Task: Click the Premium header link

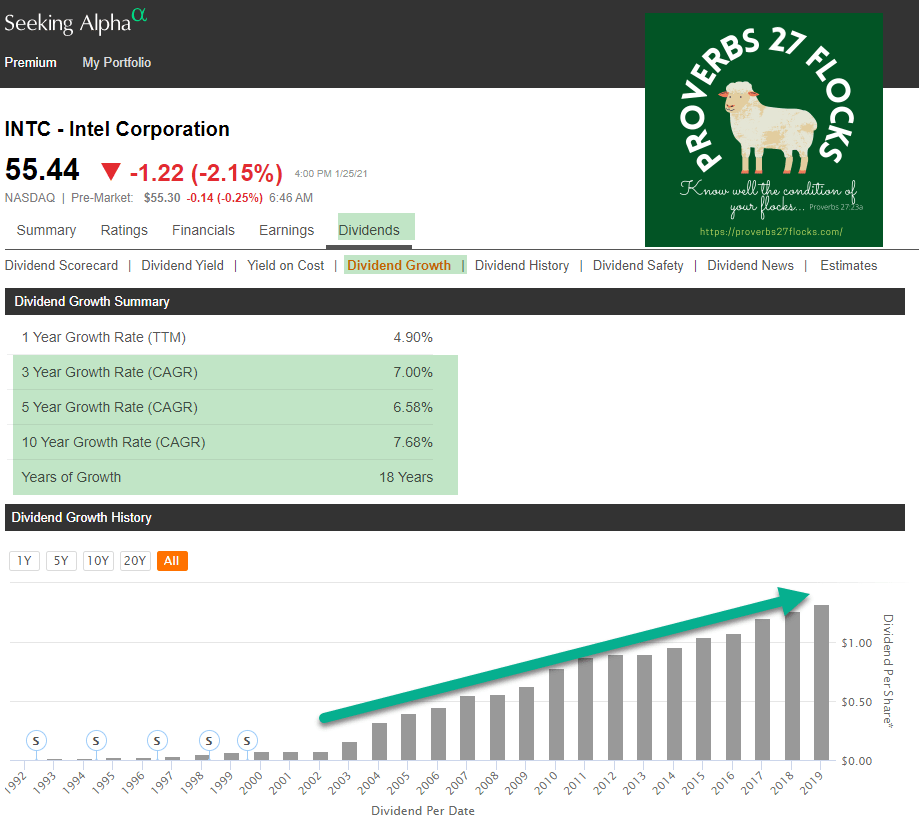Action: click(x=31, y=62)
